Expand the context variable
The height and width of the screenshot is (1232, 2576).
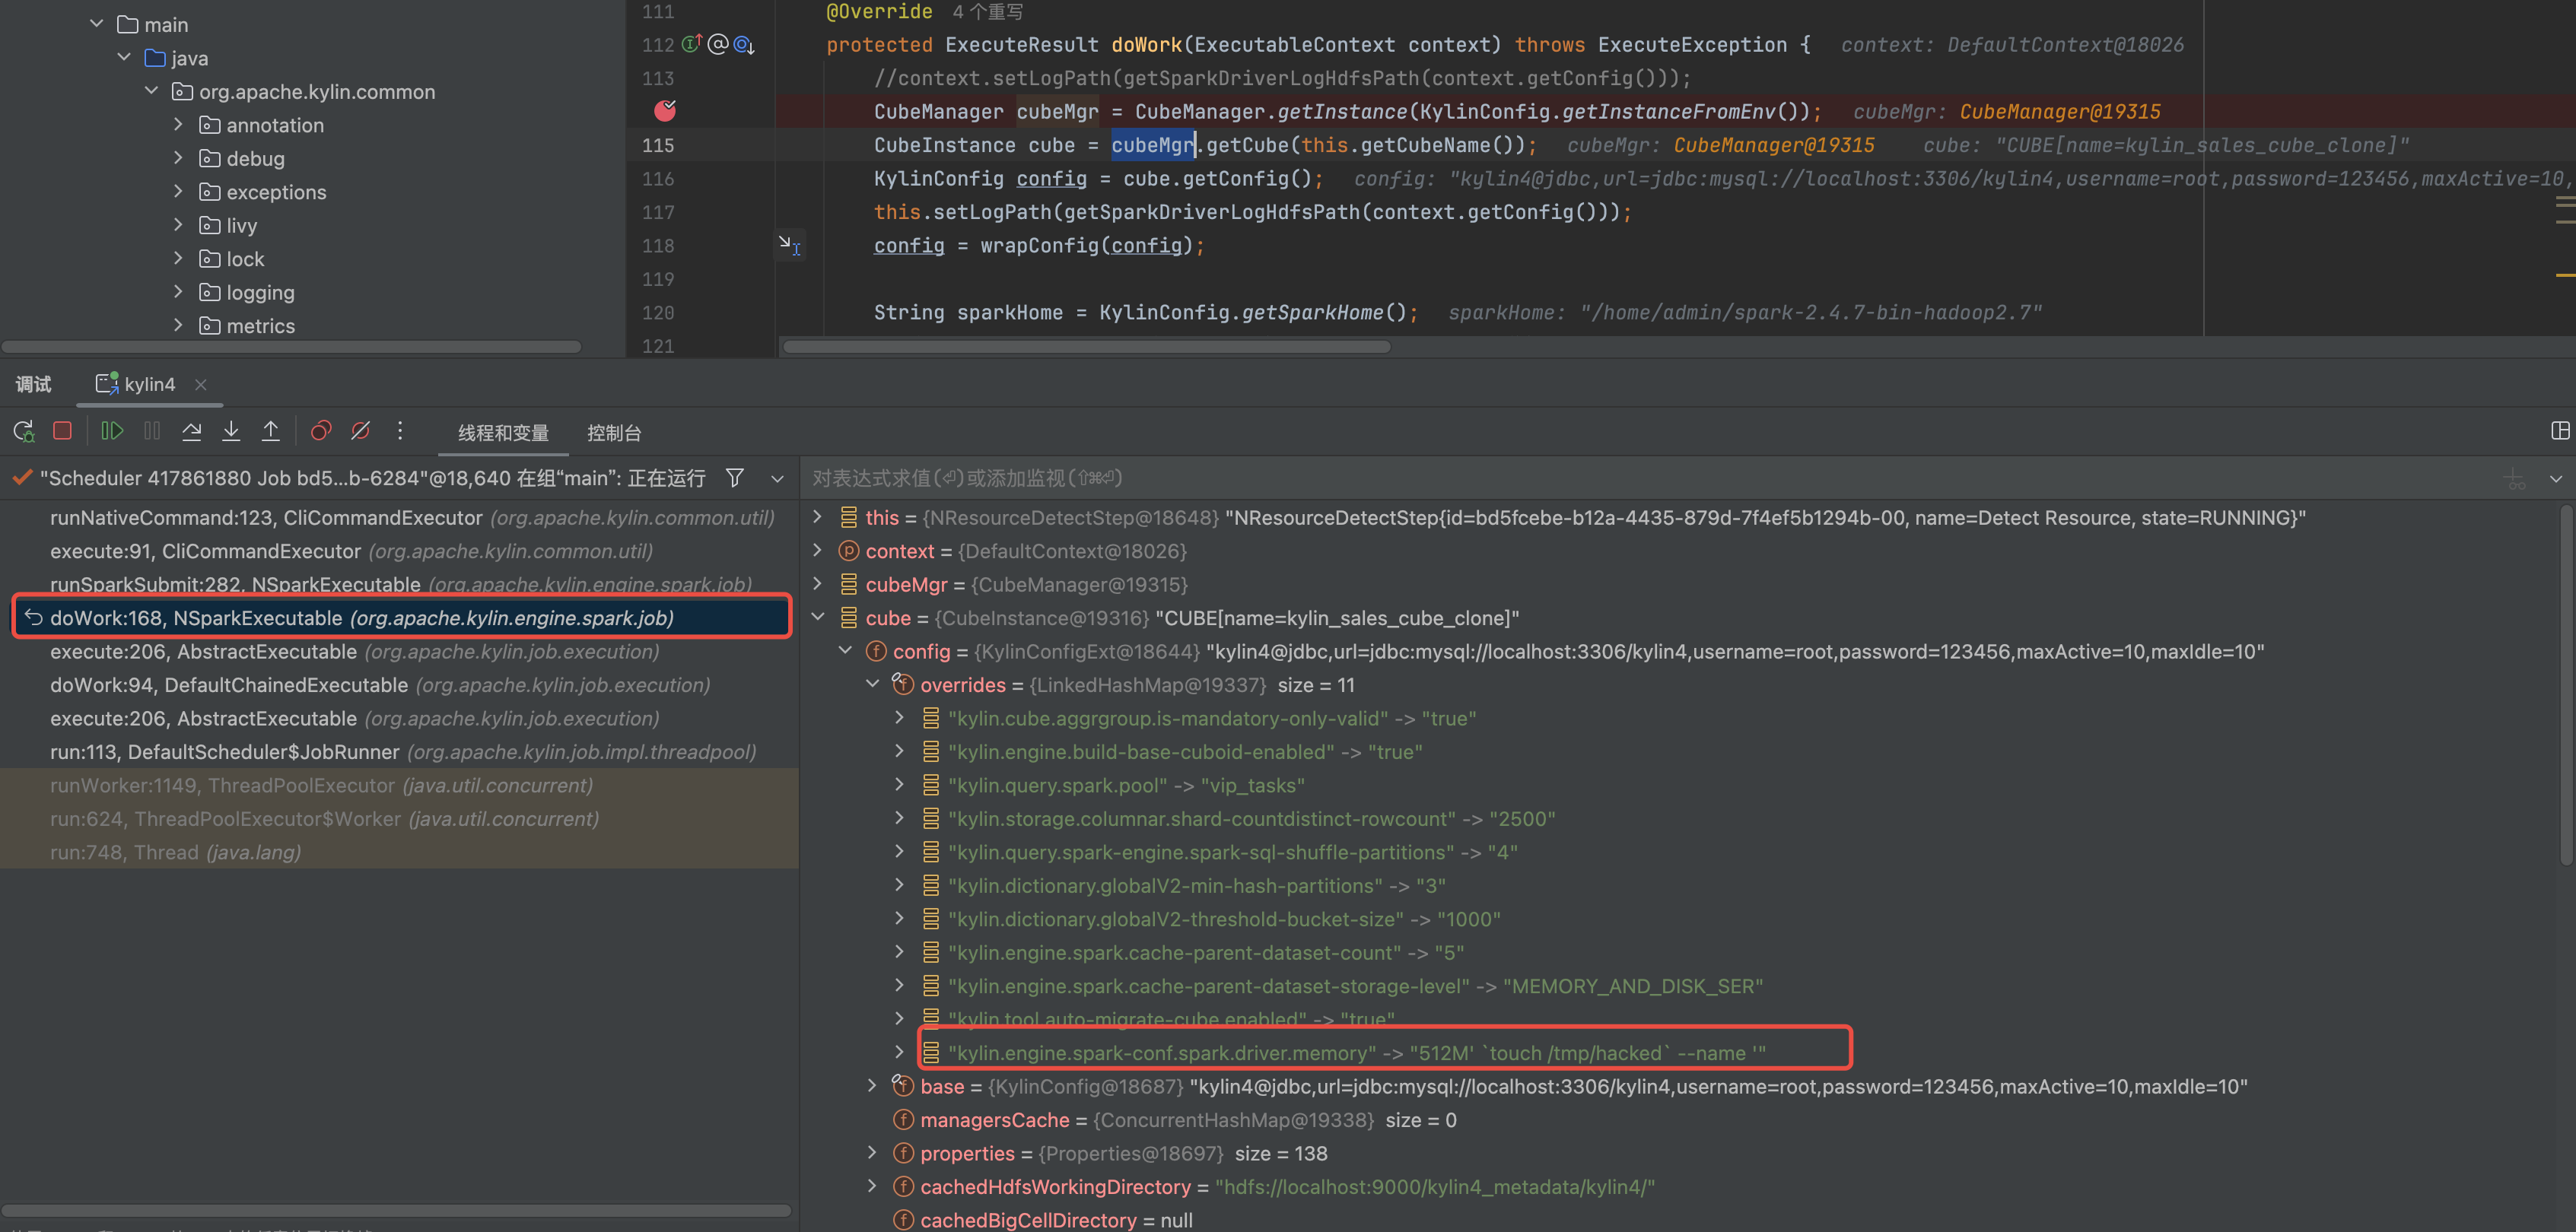click(x=818, y=550)
